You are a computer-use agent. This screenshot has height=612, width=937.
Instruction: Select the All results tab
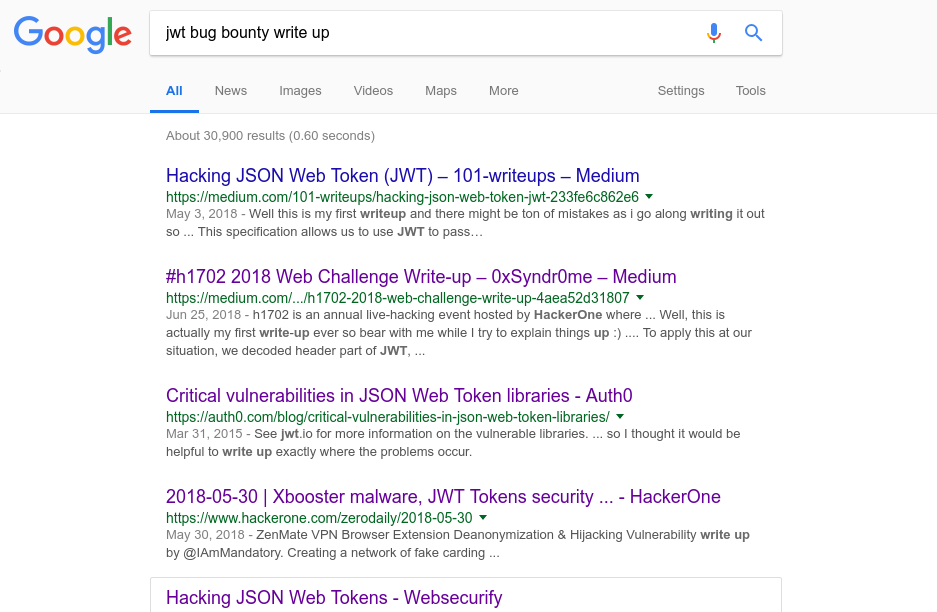(174, 91)
